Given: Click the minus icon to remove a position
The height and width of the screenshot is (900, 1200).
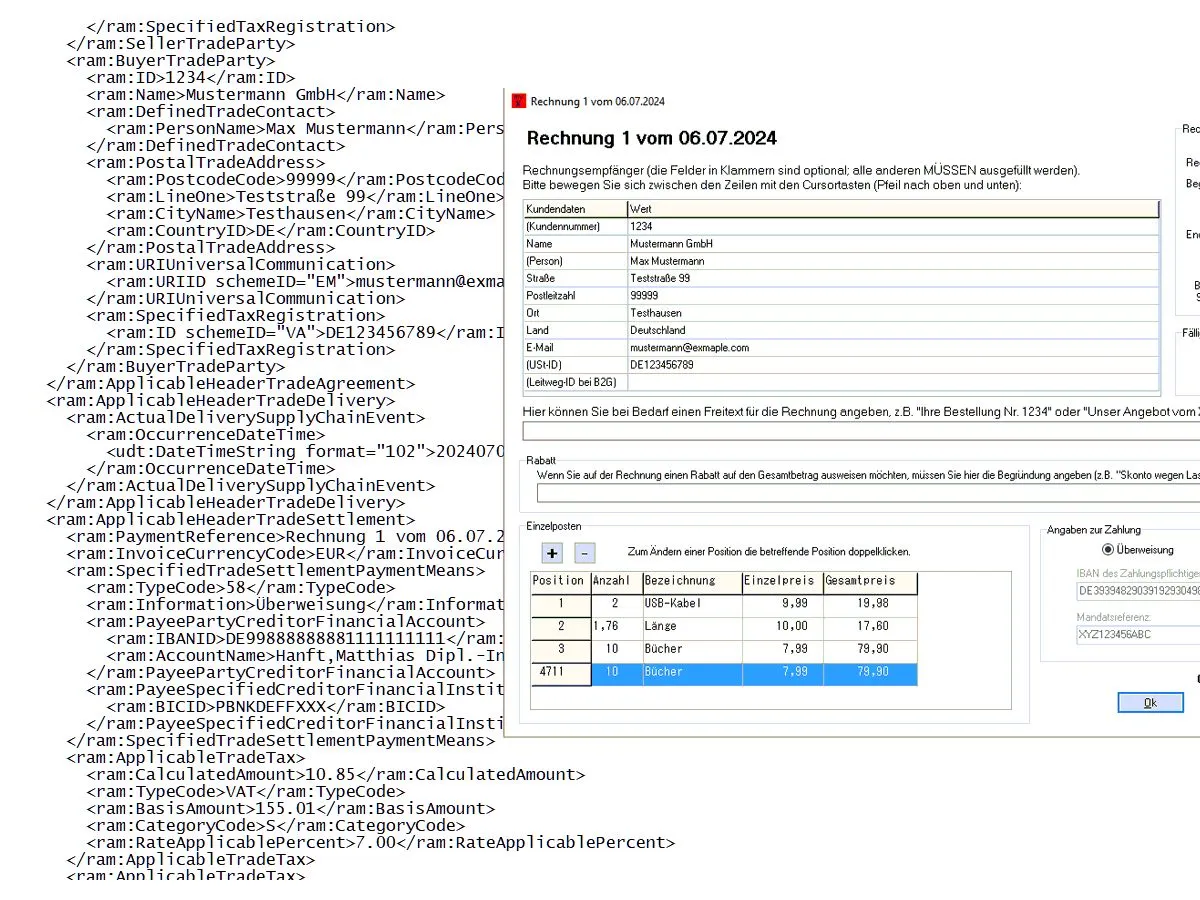Looking at the screenshot, I should click(x=585, y=553).
